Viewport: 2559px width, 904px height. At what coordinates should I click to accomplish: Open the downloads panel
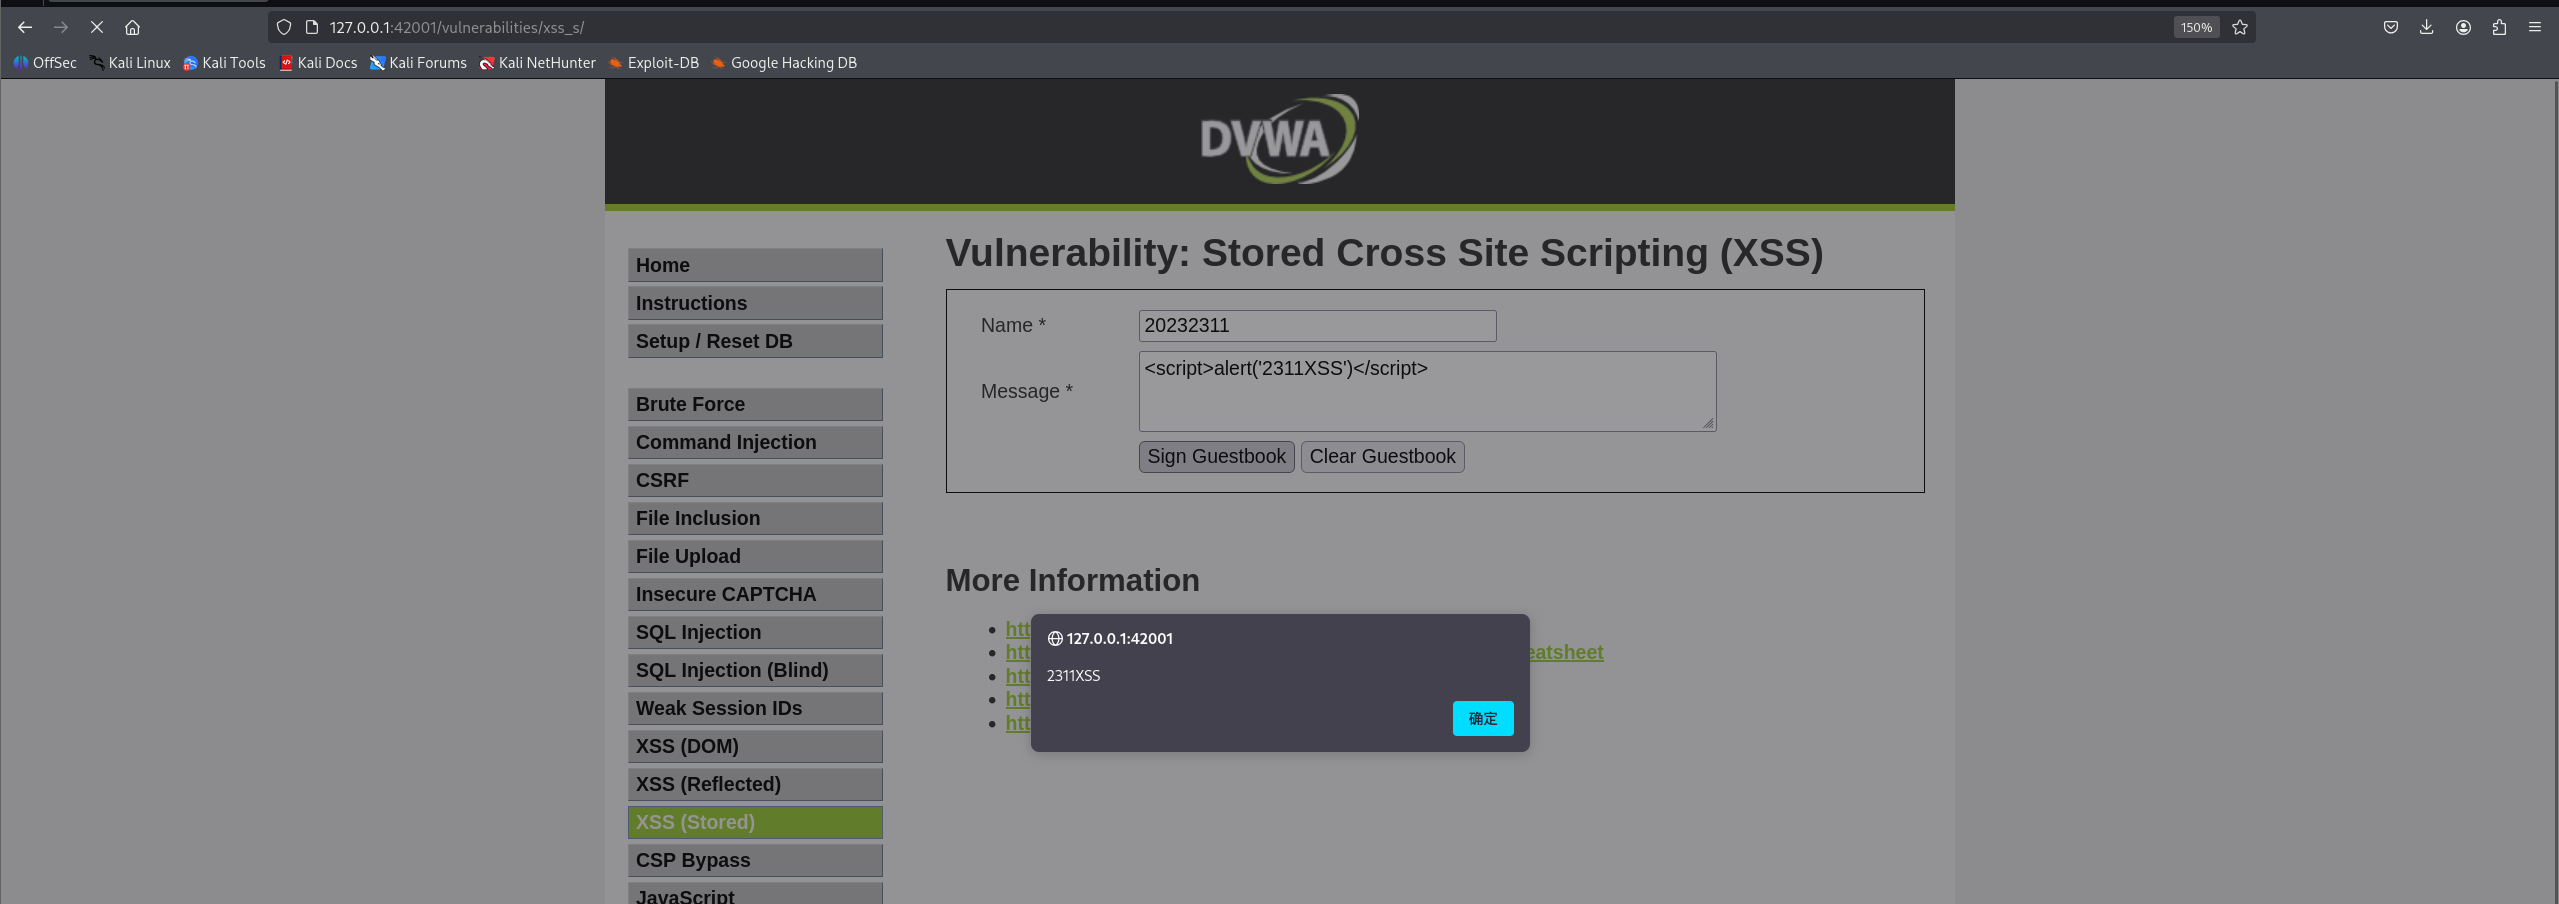2427,27
